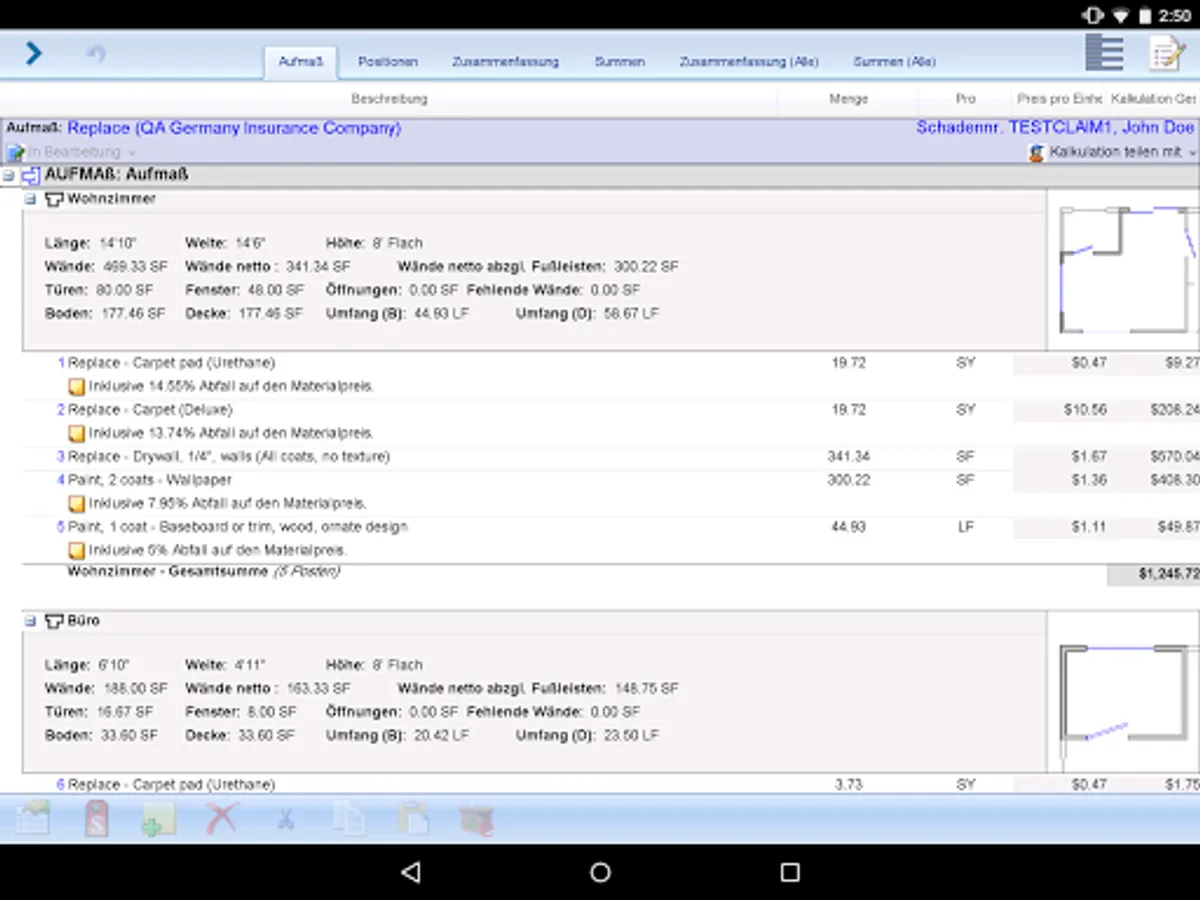1200x900 pixels.
Task: Open the list view lines icon
Action: click(1104, 53)
